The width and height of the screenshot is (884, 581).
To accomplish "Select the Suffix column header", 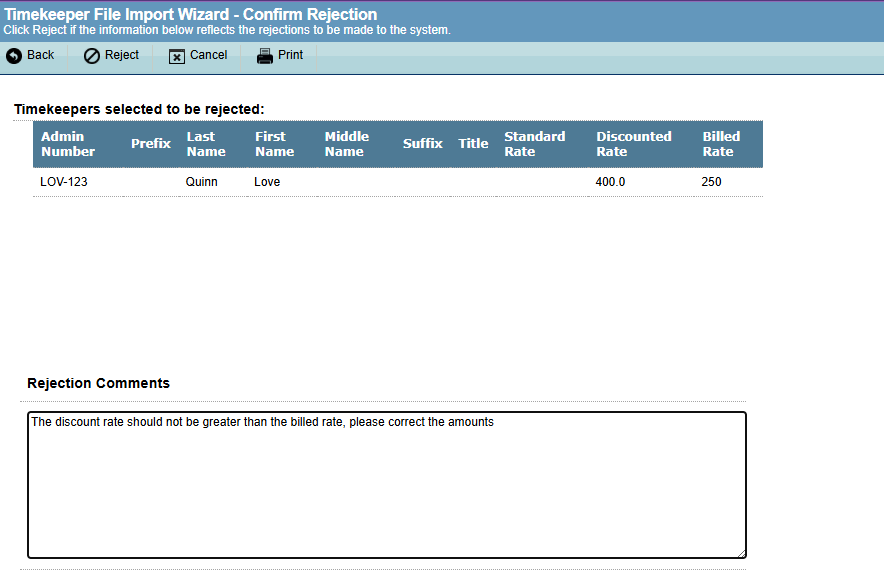I will (423, 144).
